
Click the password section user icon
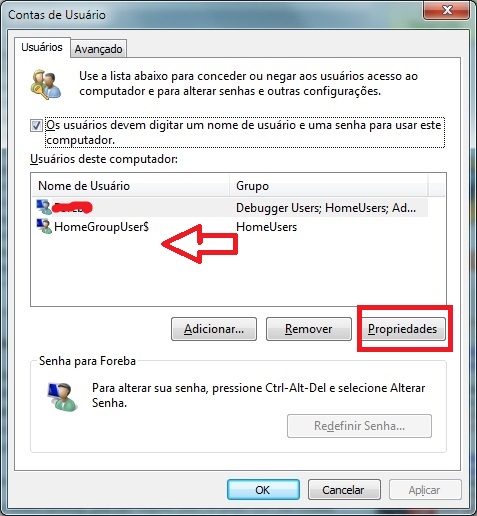tap(62, 397)
